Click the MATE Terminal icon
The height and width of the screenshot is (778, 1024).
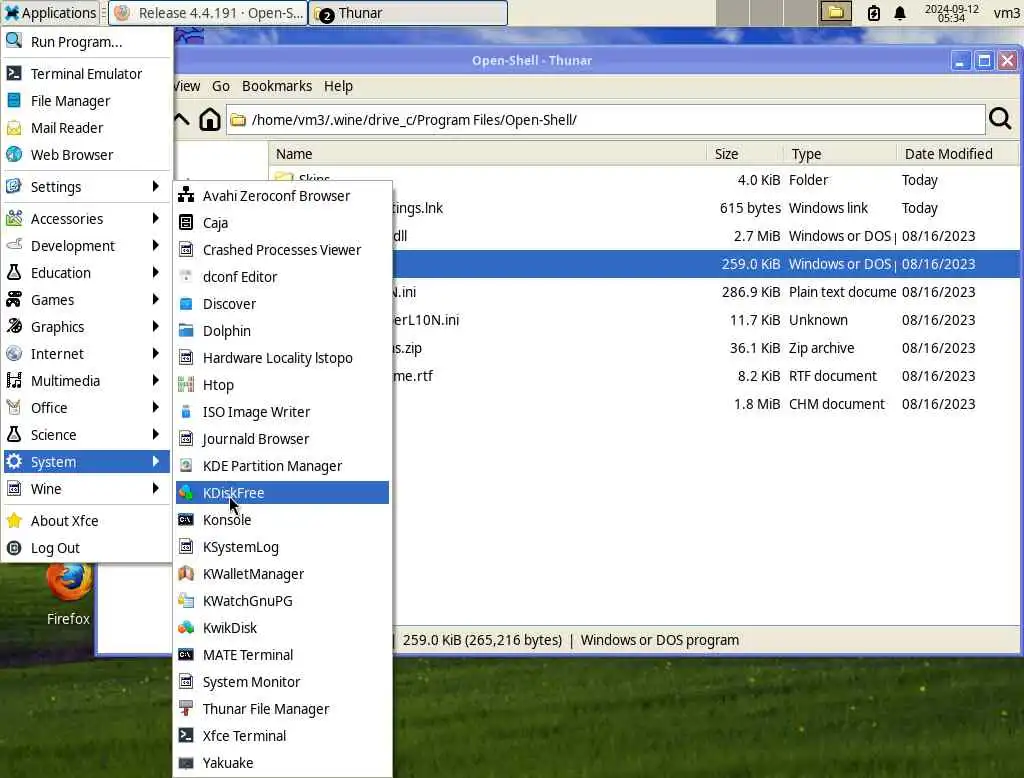[186, 654]
